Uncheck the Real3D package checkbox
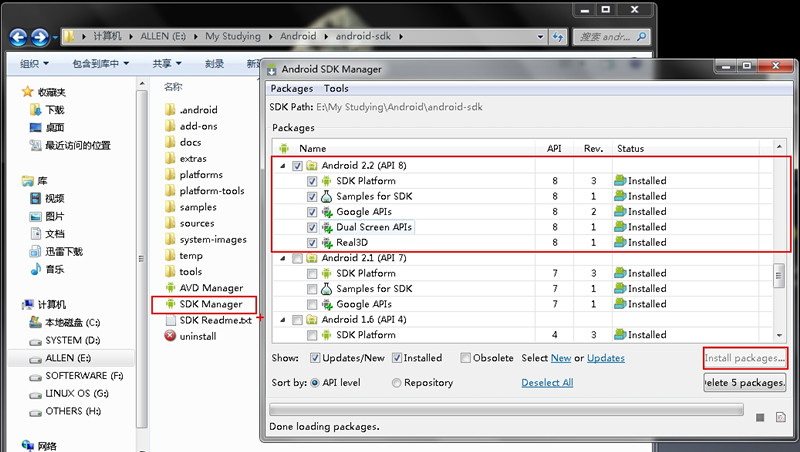Viewport: 800px width, 452px height. (313, 242)
